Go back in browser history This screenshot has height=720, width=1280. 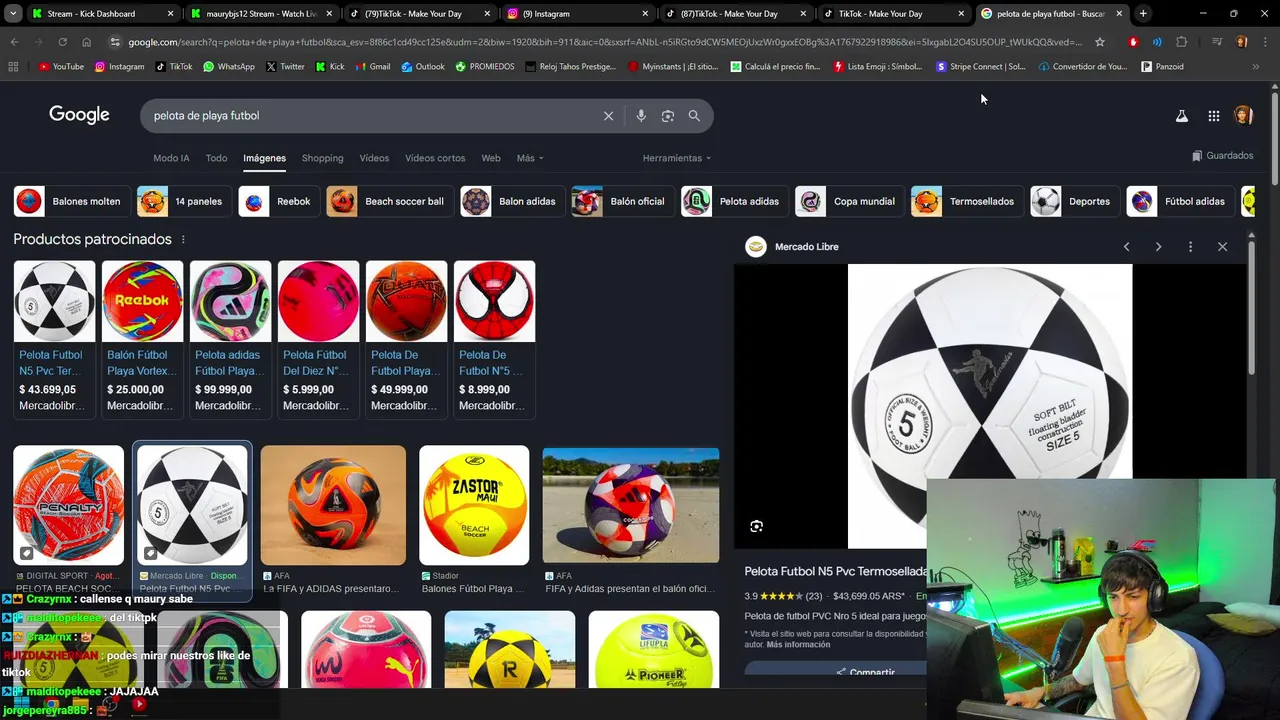click(x=14, y=42)
